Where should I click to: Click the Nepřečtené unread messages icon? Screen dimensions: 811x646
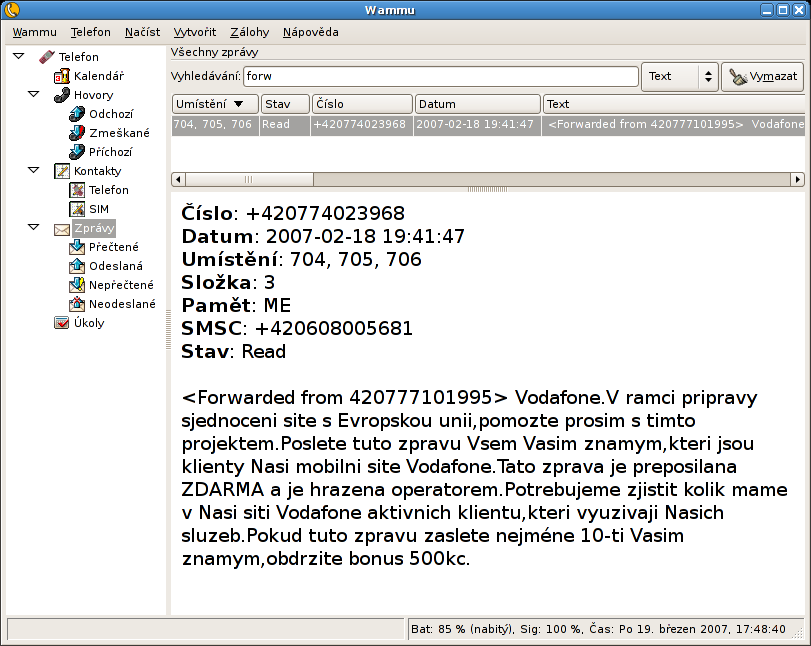(77, 285)
